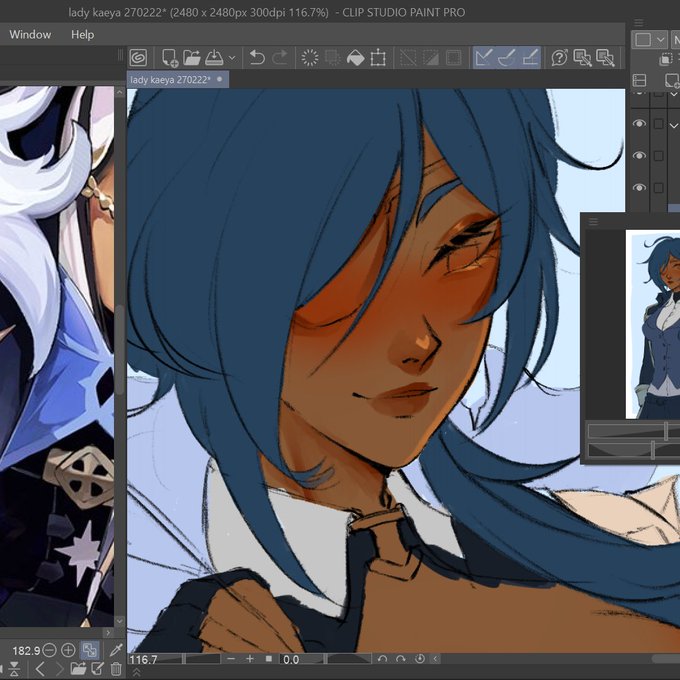Screen dimensions: 680x680
Task: Expand bottom panel double chevron
Action: [x=137, y=673]
